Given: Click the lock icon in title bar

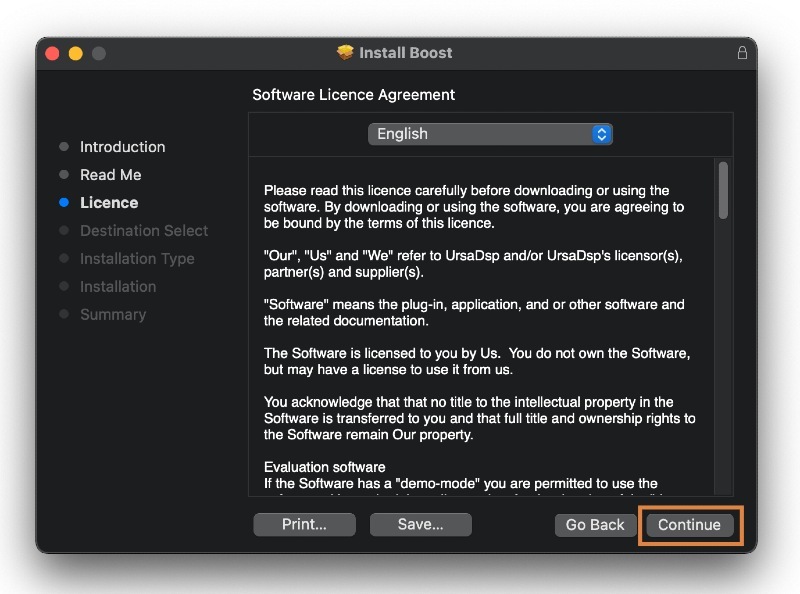Looking at the screenshot, I should (742, 53).
